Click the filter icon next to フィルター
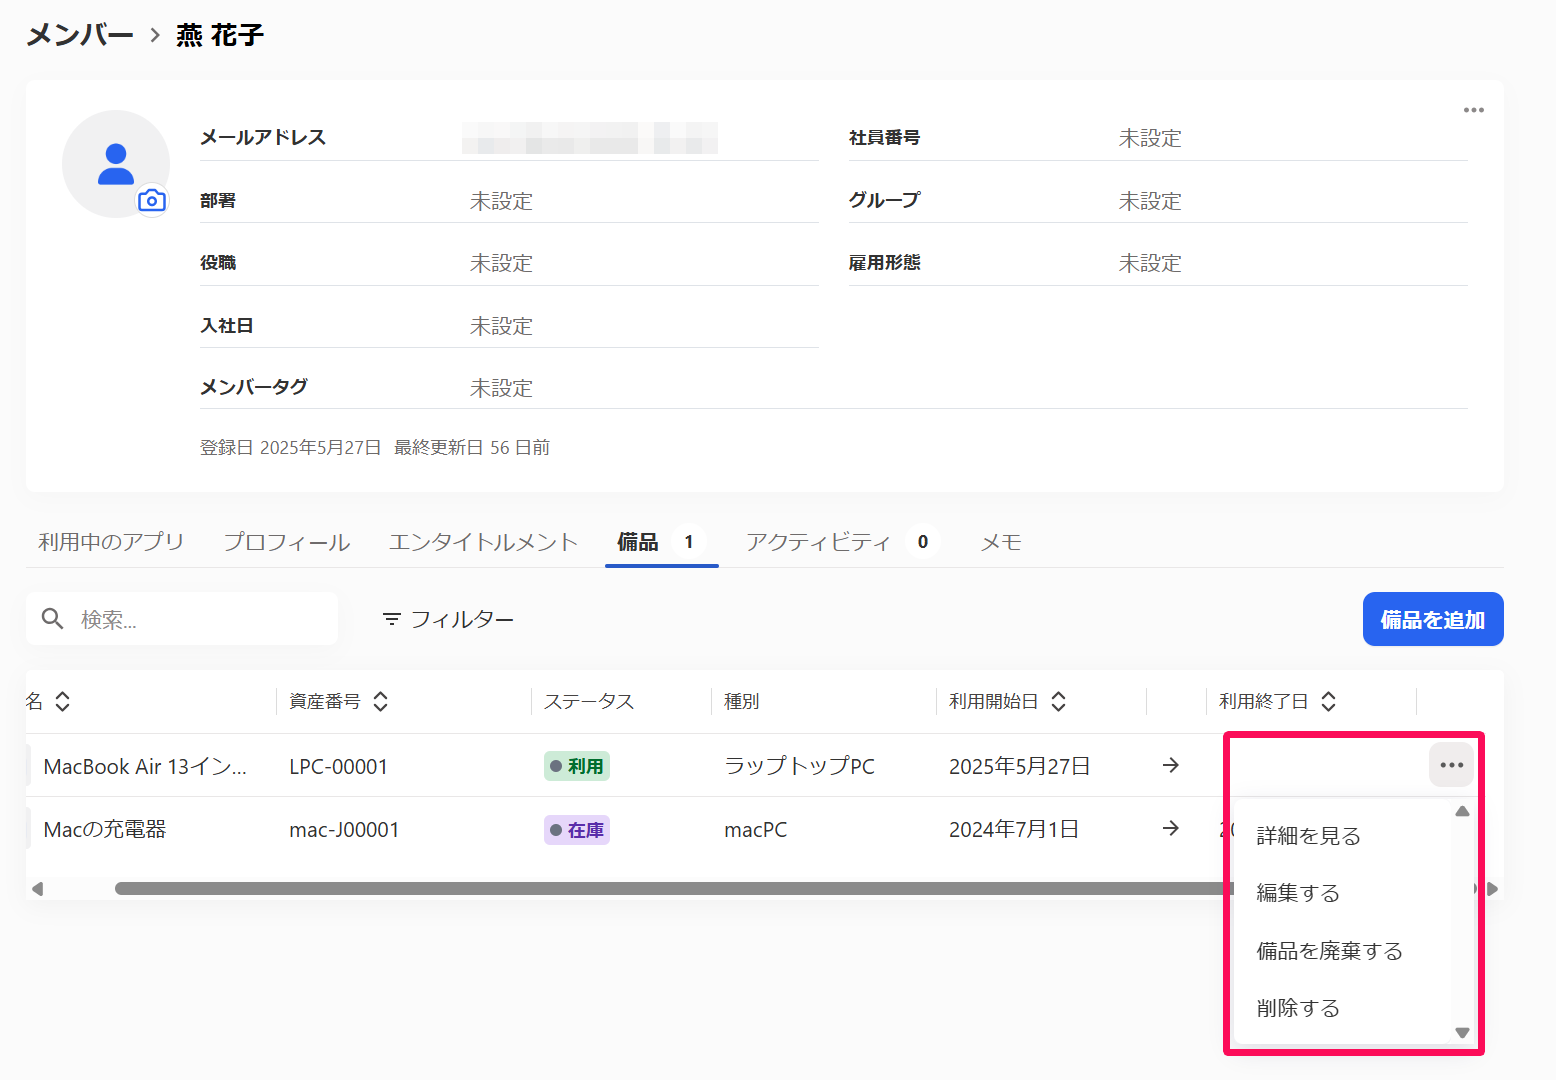The image size is (1556, 1080). click(x=391, y=620)
